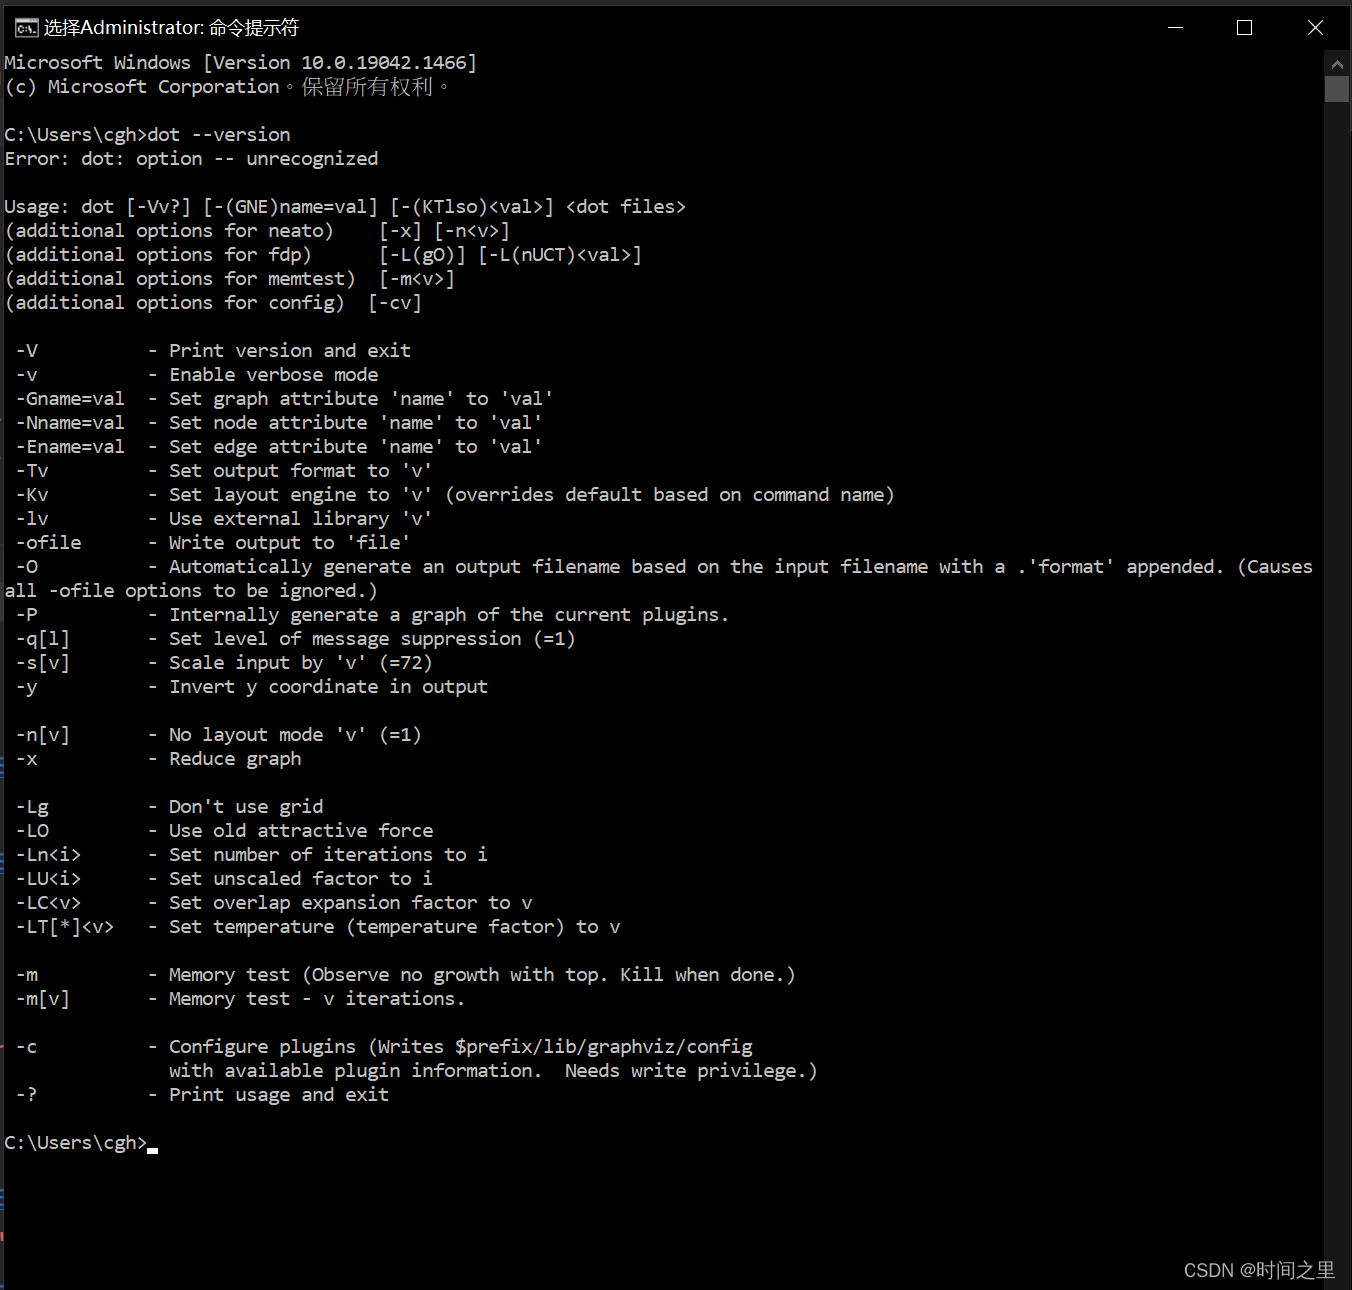Click 'all -ofile options to be ignored.)' line
Image resolution: width=1352 pixels, height=1290 pixels.
point(191,591)
